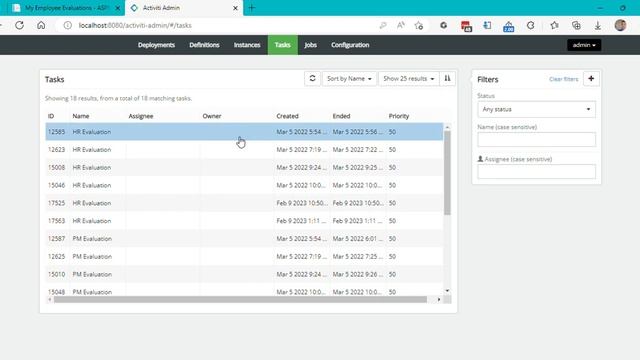This screenshot has width=640, height=360.
Task: Open the Instances tab
Action: click(247, 45)
